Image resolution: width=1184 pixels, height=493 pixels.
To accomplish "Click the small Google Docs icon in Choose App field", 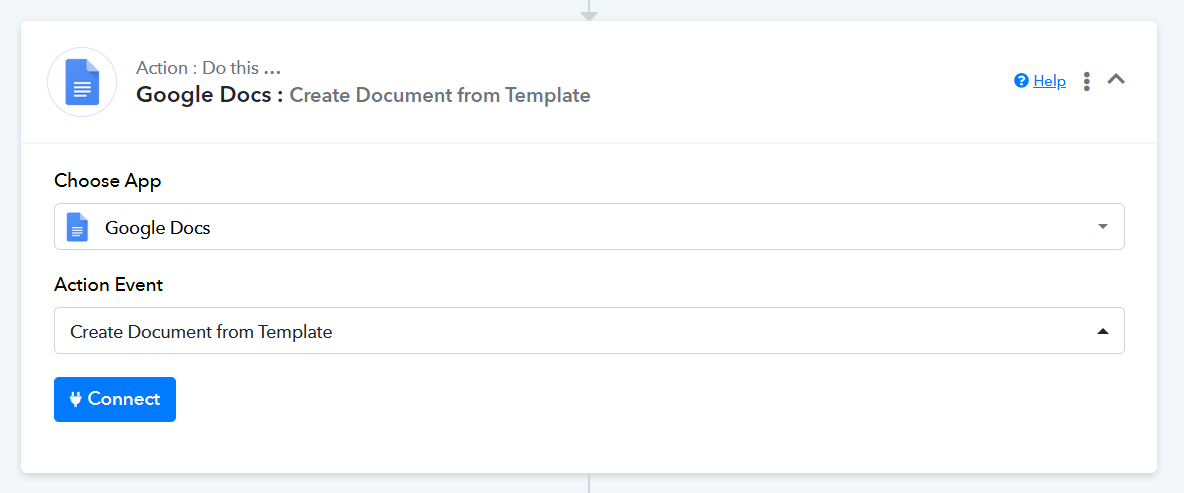I will click(x=77, y=227).
